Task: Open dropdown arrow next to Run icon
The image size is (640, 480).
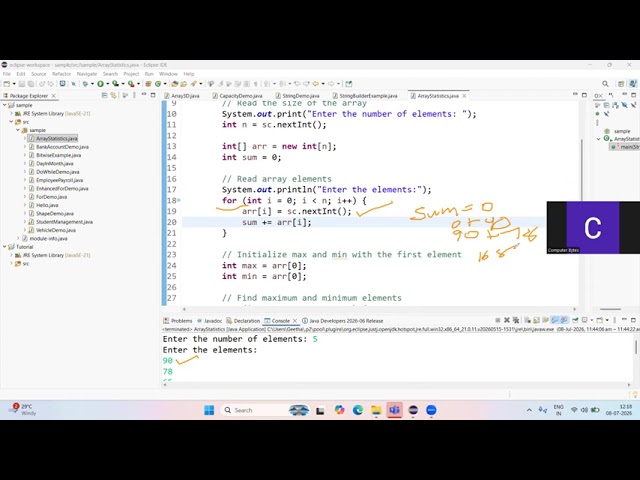Action: coord(107,84)
